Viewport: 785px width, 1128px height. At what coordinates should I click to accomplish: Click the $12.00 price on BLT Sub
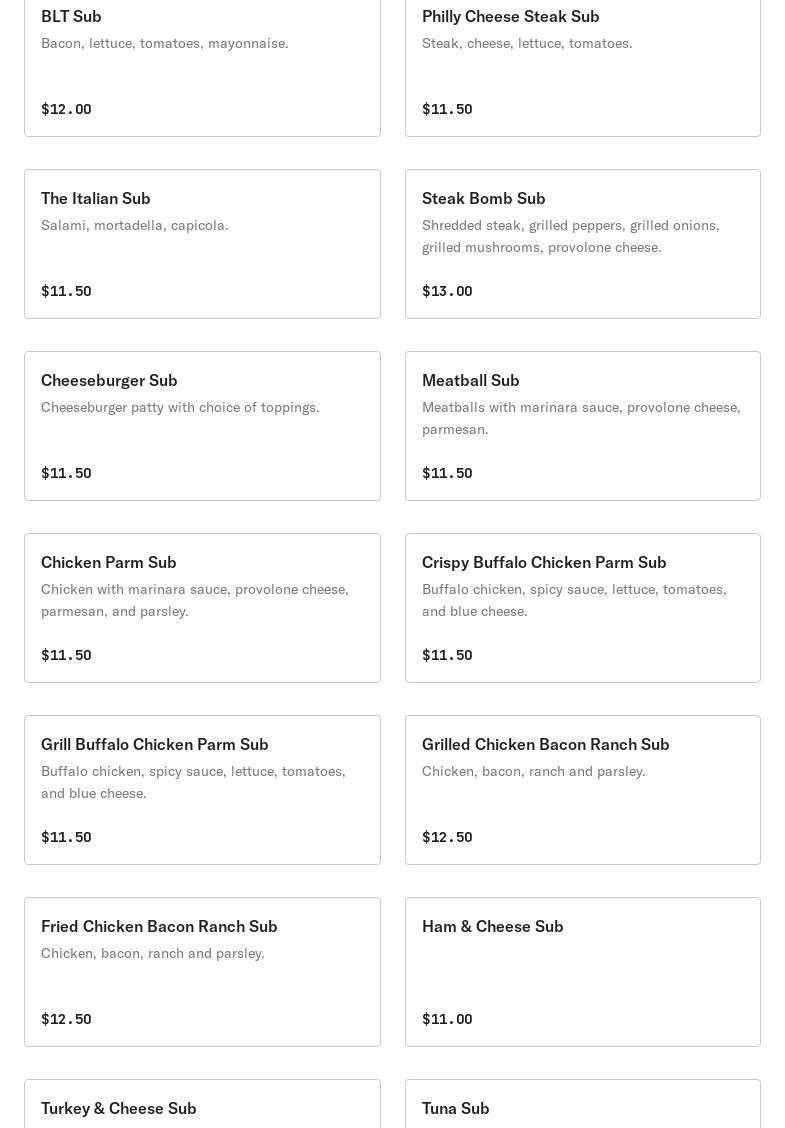pos(66,109)
